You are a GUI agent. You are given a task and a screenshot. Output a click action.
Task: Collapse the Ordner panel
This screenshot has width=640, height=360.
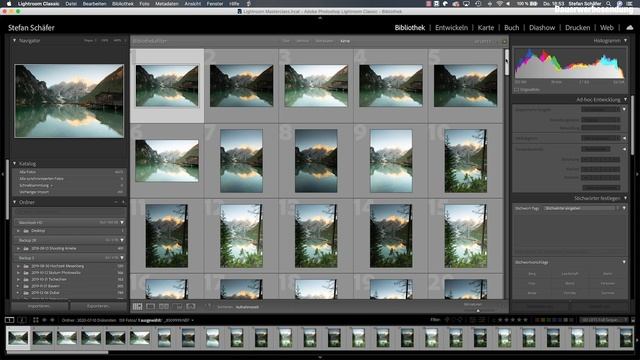click(x=14, y=202)
